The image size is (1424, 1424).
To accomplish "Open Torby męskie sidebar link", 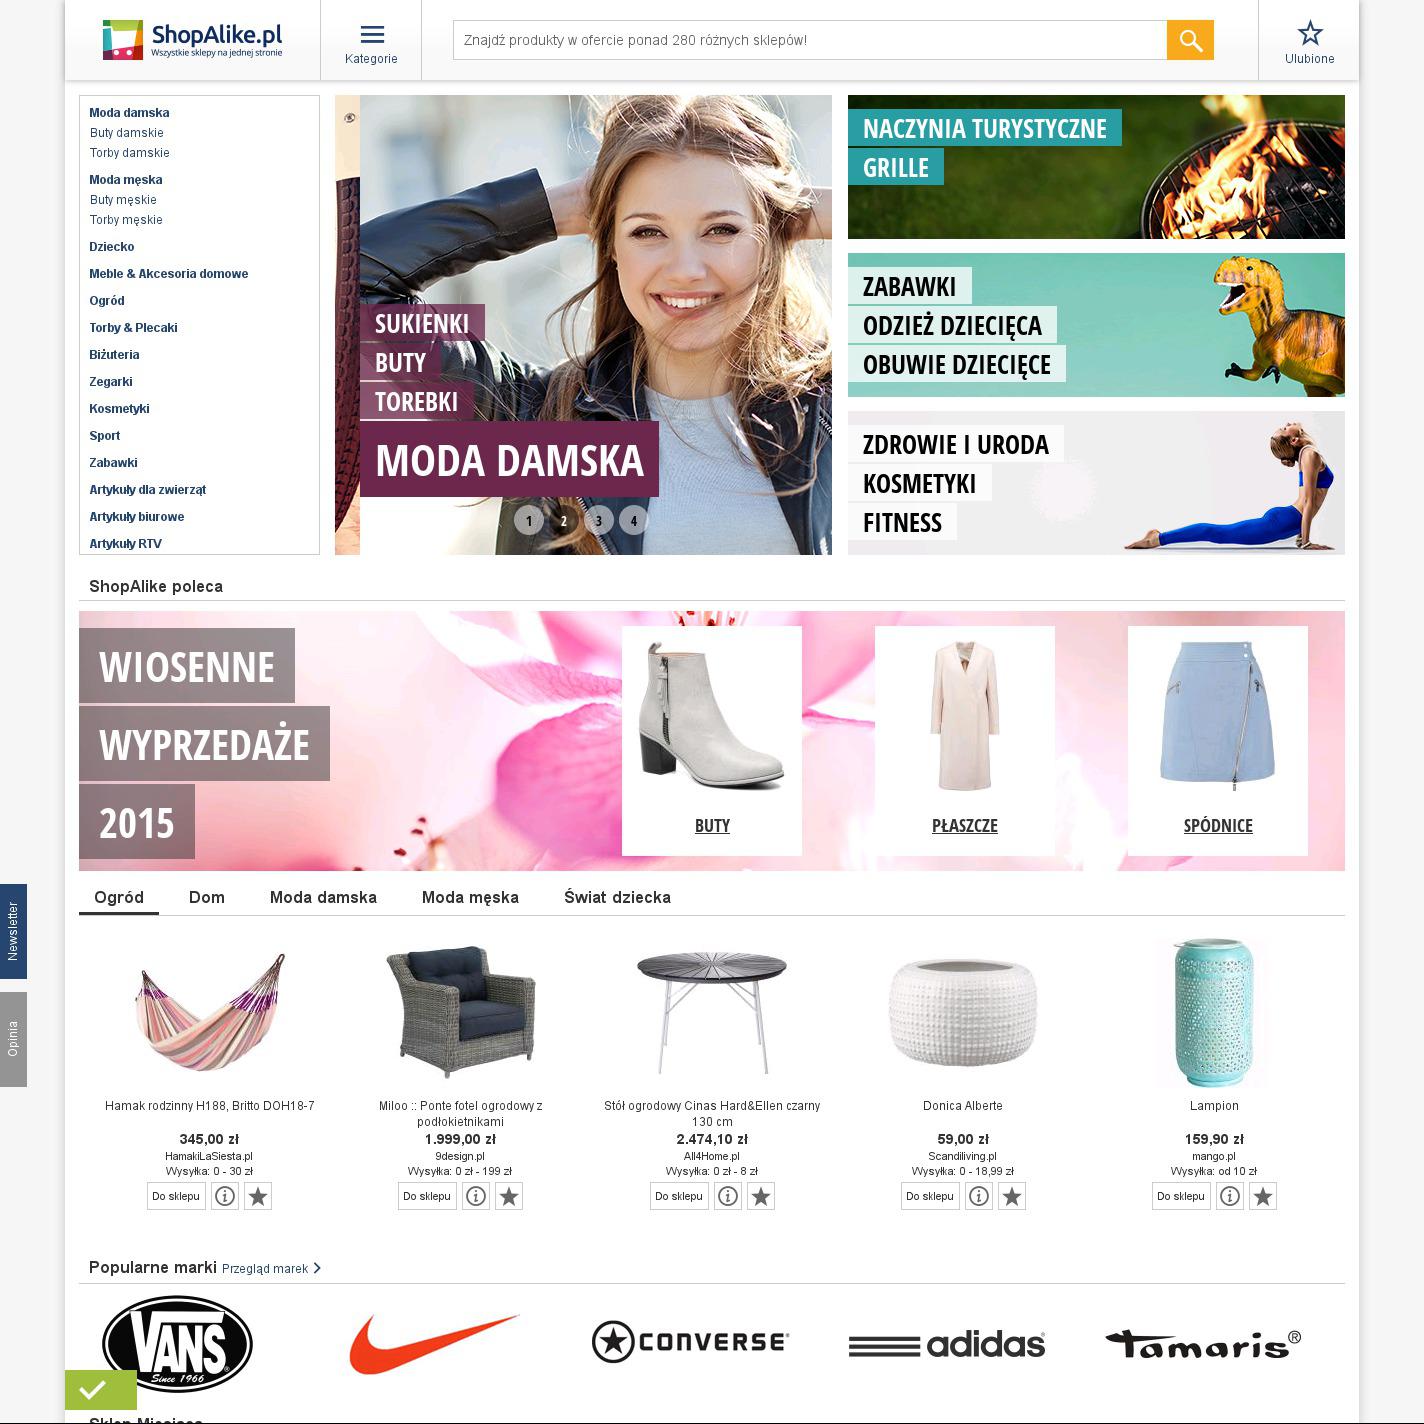I will (x=126, y=220).
